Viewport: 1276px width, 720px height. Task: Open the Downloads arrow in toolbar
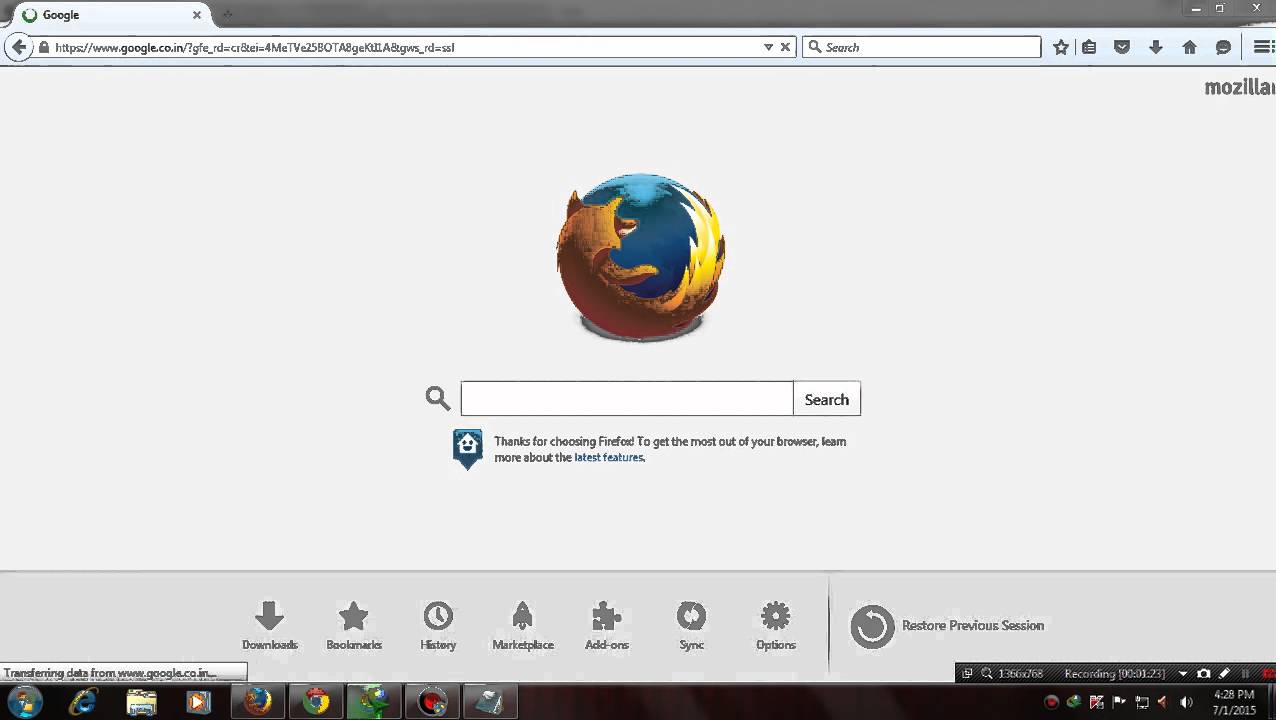point(1155,47)
